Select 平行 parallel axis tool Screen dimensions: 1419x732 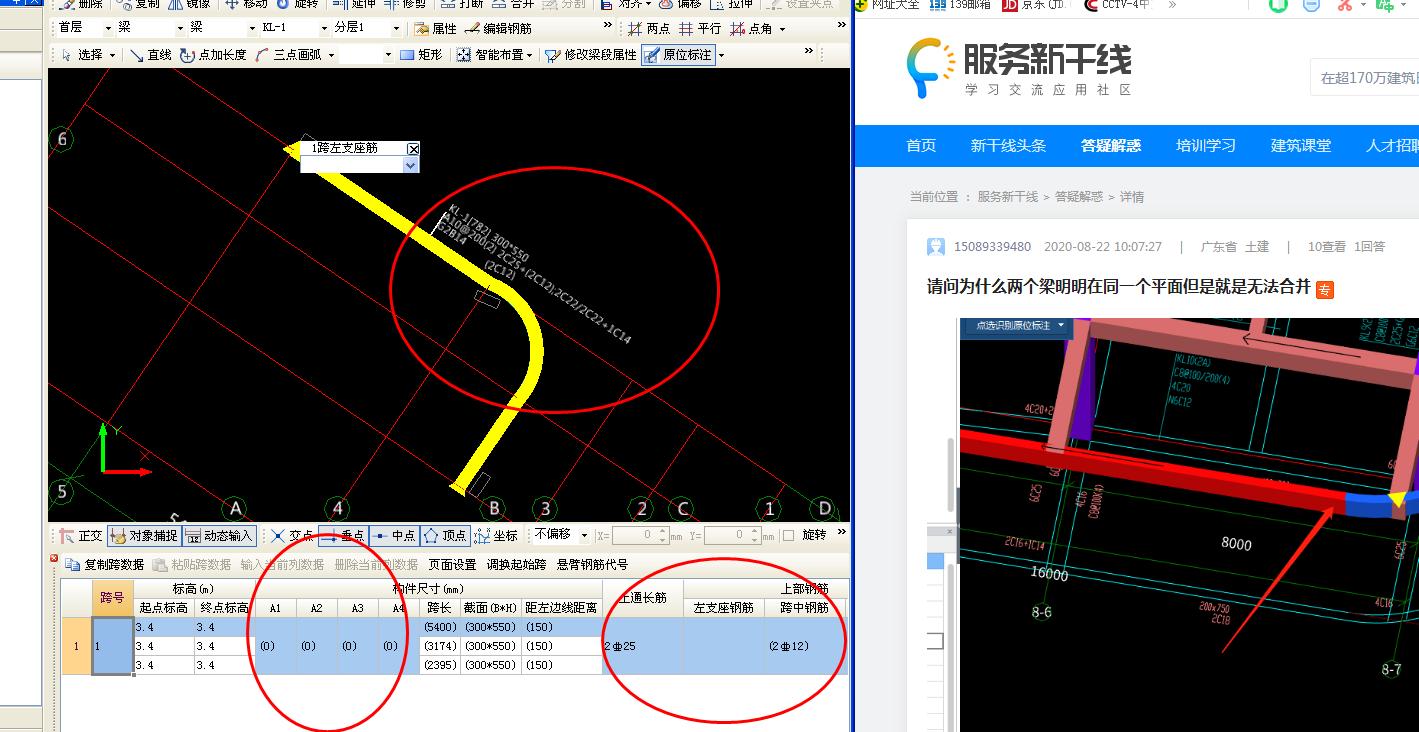(x=700, y=29)
